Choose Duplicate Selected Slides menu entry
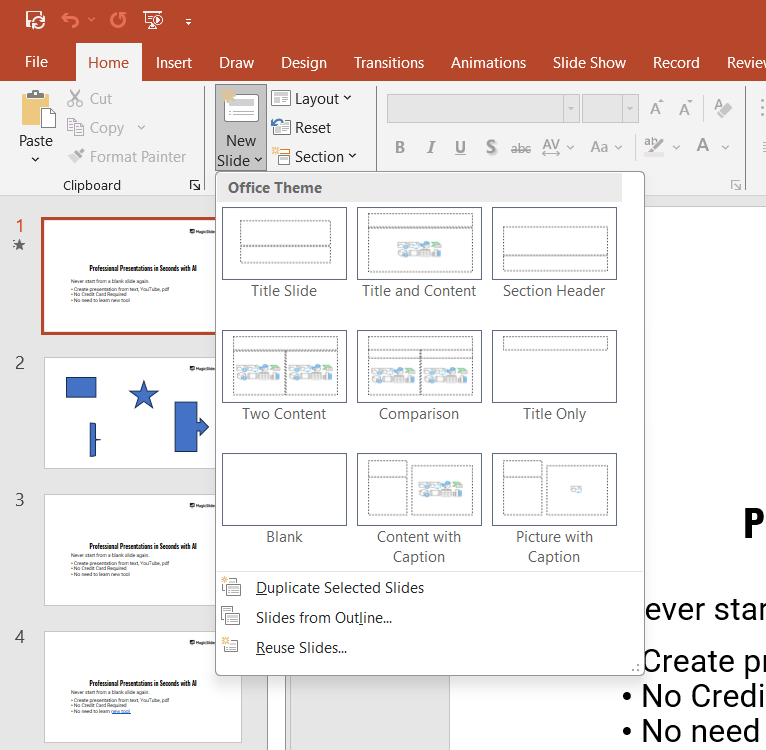 click(x=340, y=588)
